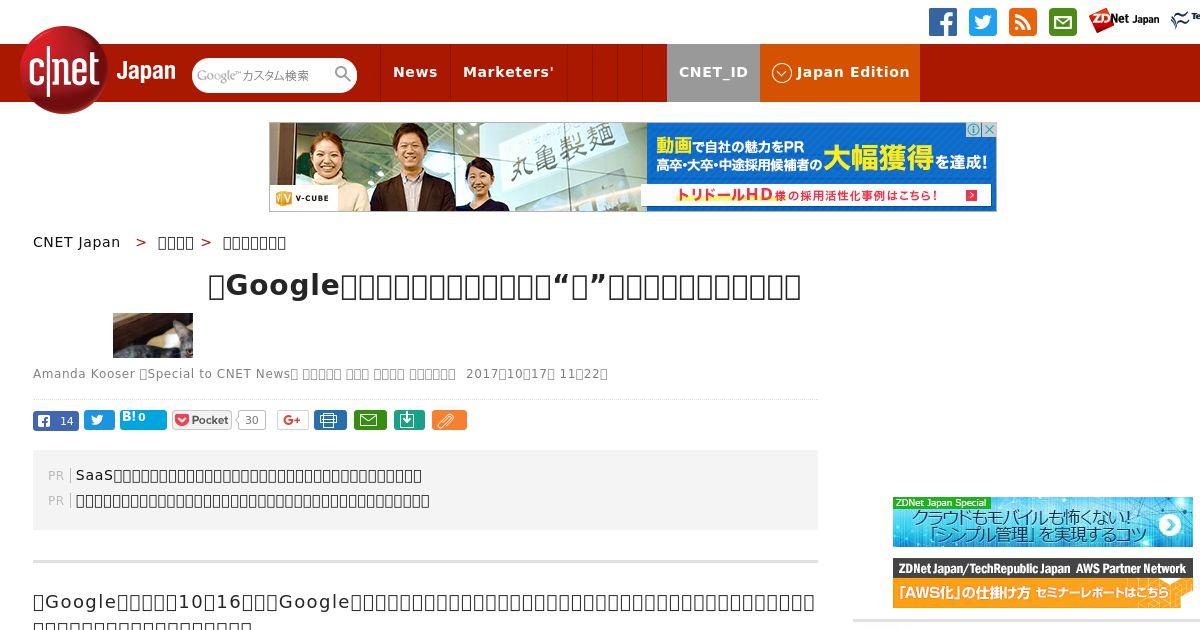Tweet the article via Twitter share button

[x=99, y=420]
